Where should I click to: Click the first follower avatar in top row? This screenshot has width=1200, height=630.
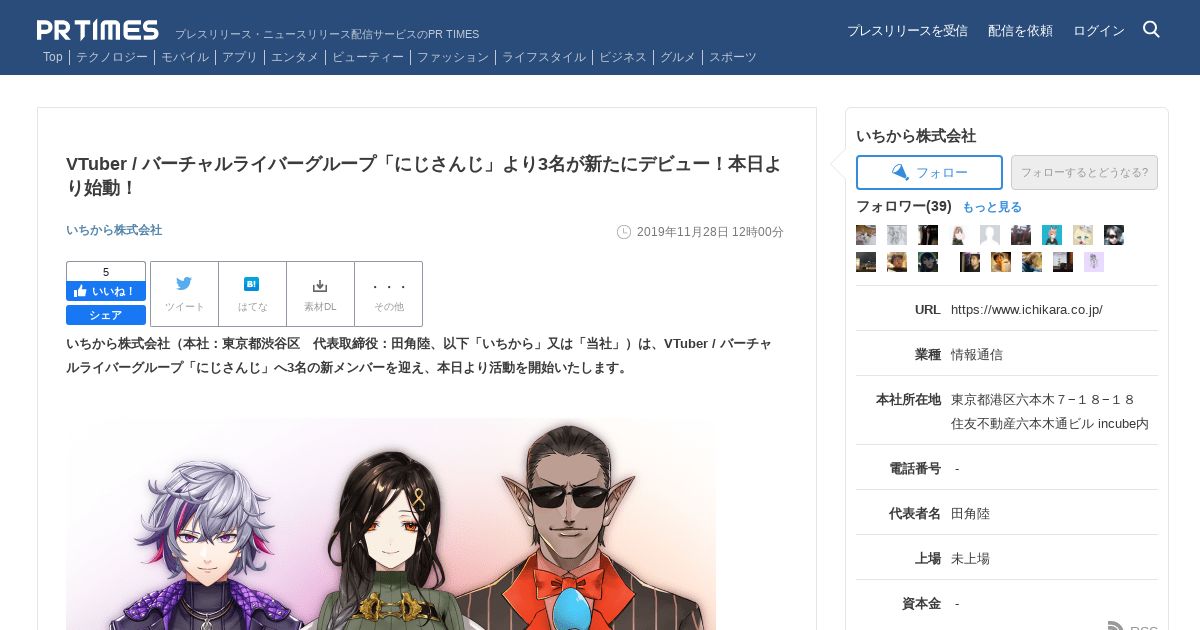point(866,235)
